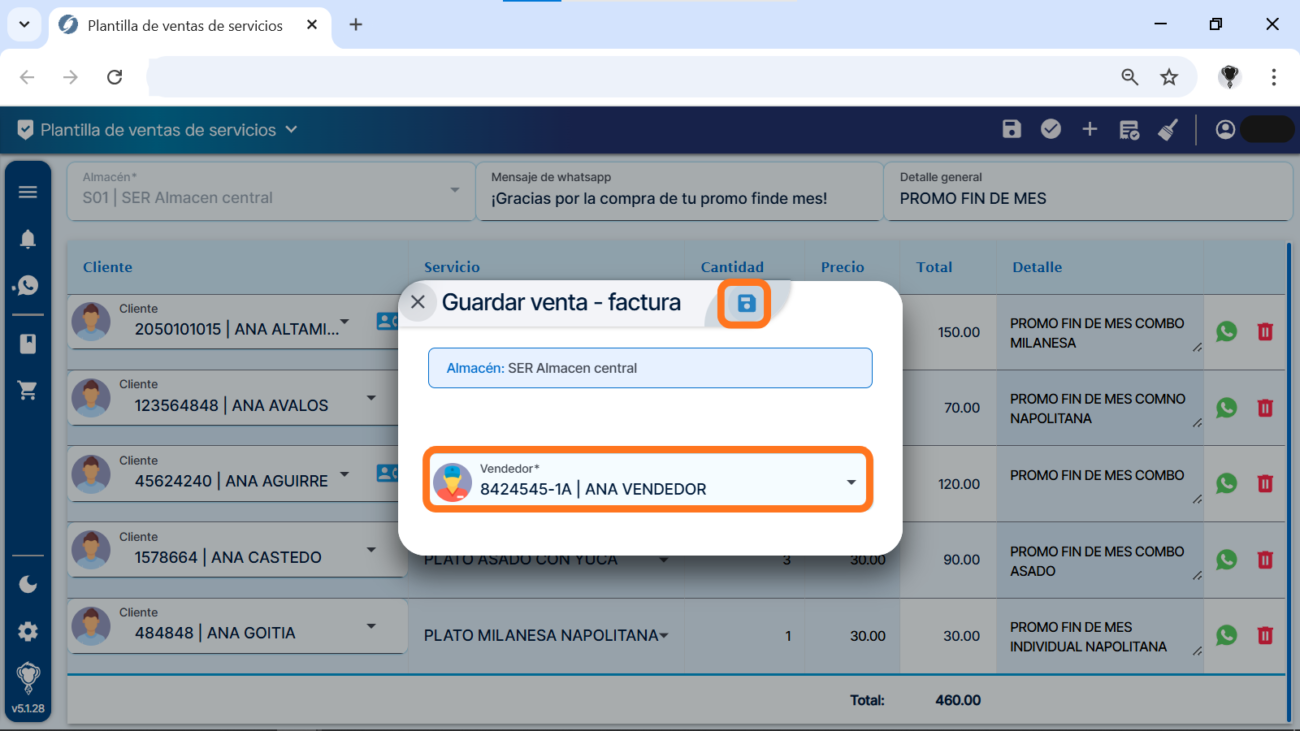Image resolution: width=1300 pixels, height=731 pixels.
Task: Open notifications bell in the sidebar
Action: point(28,239)
